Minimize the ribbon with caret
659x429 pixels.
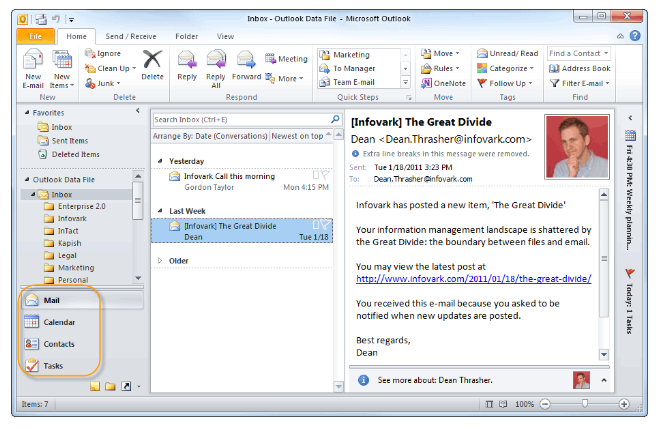coord(620,36)
